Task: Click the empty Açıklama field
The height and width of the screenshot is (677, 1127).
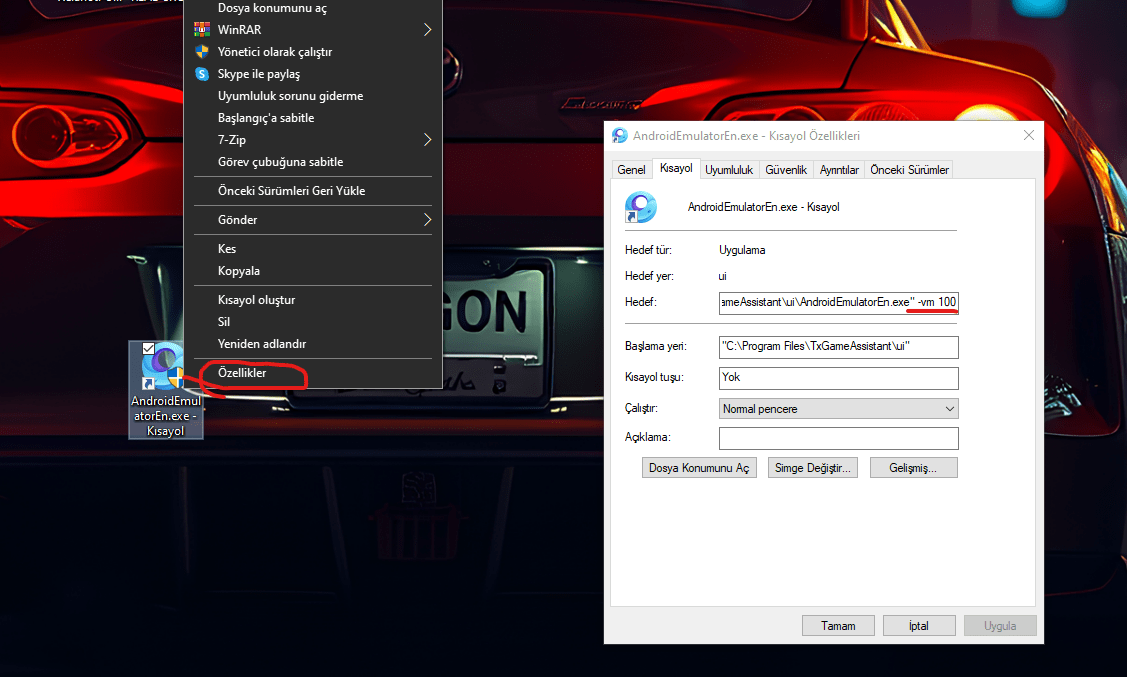Action: pyautogui.click(x=838, y=438)
